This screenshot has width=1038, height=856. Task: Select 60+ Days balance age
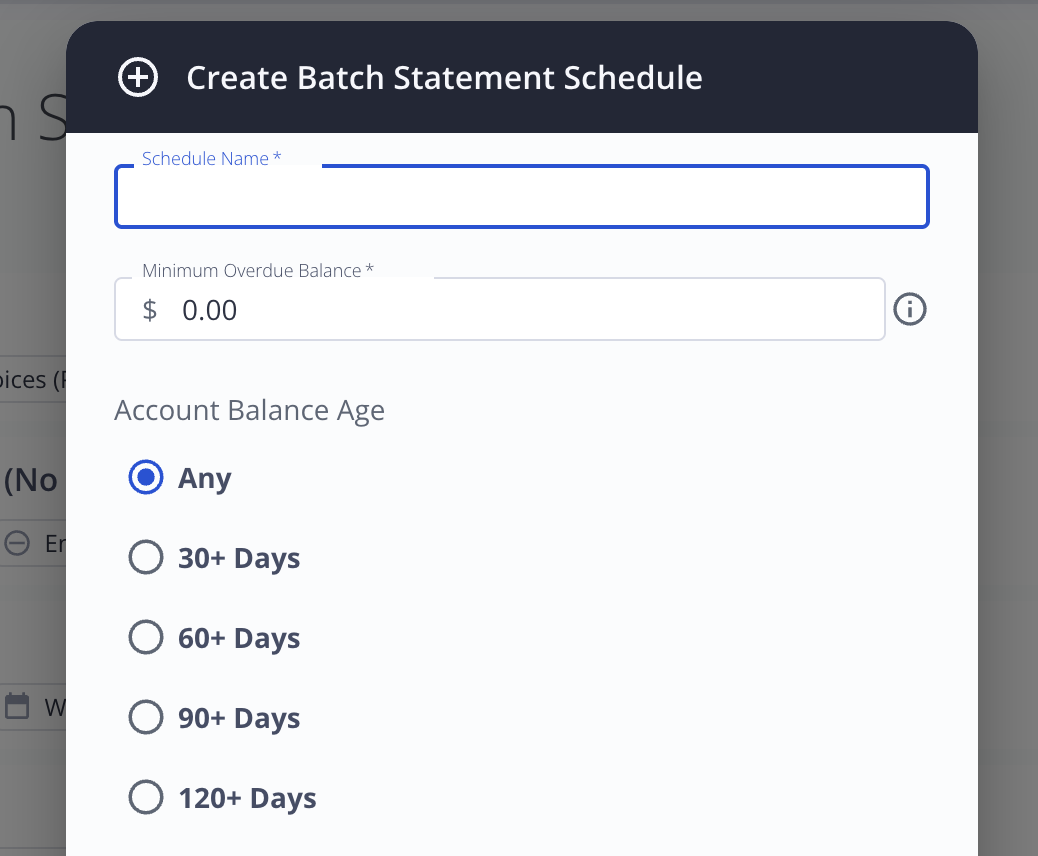(x=146, y=638)
